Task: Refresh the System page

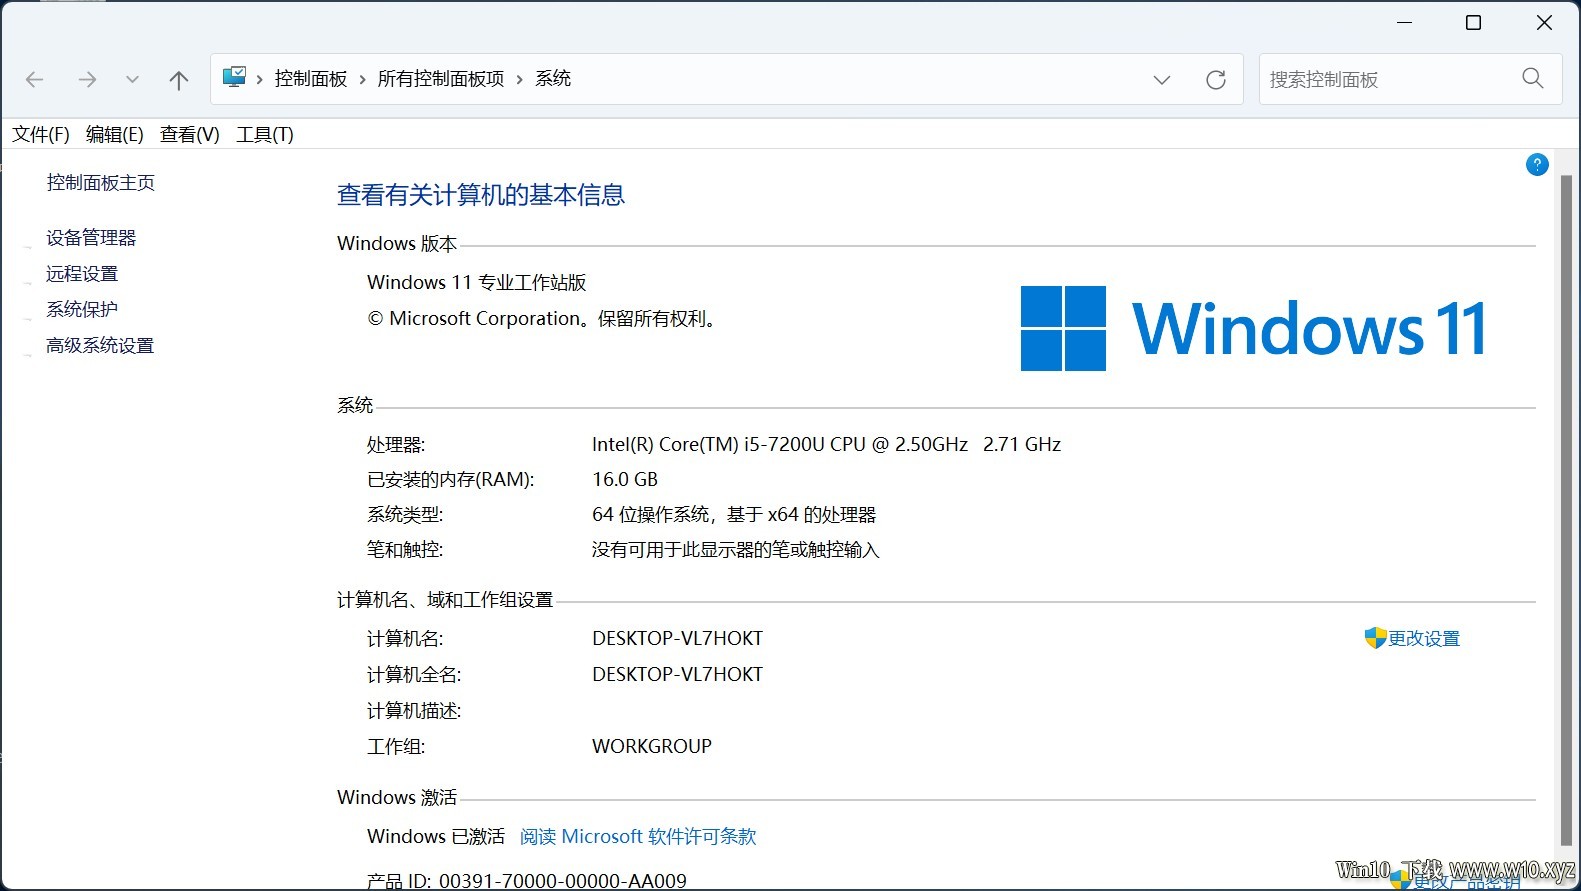Action: (1216, 80)
